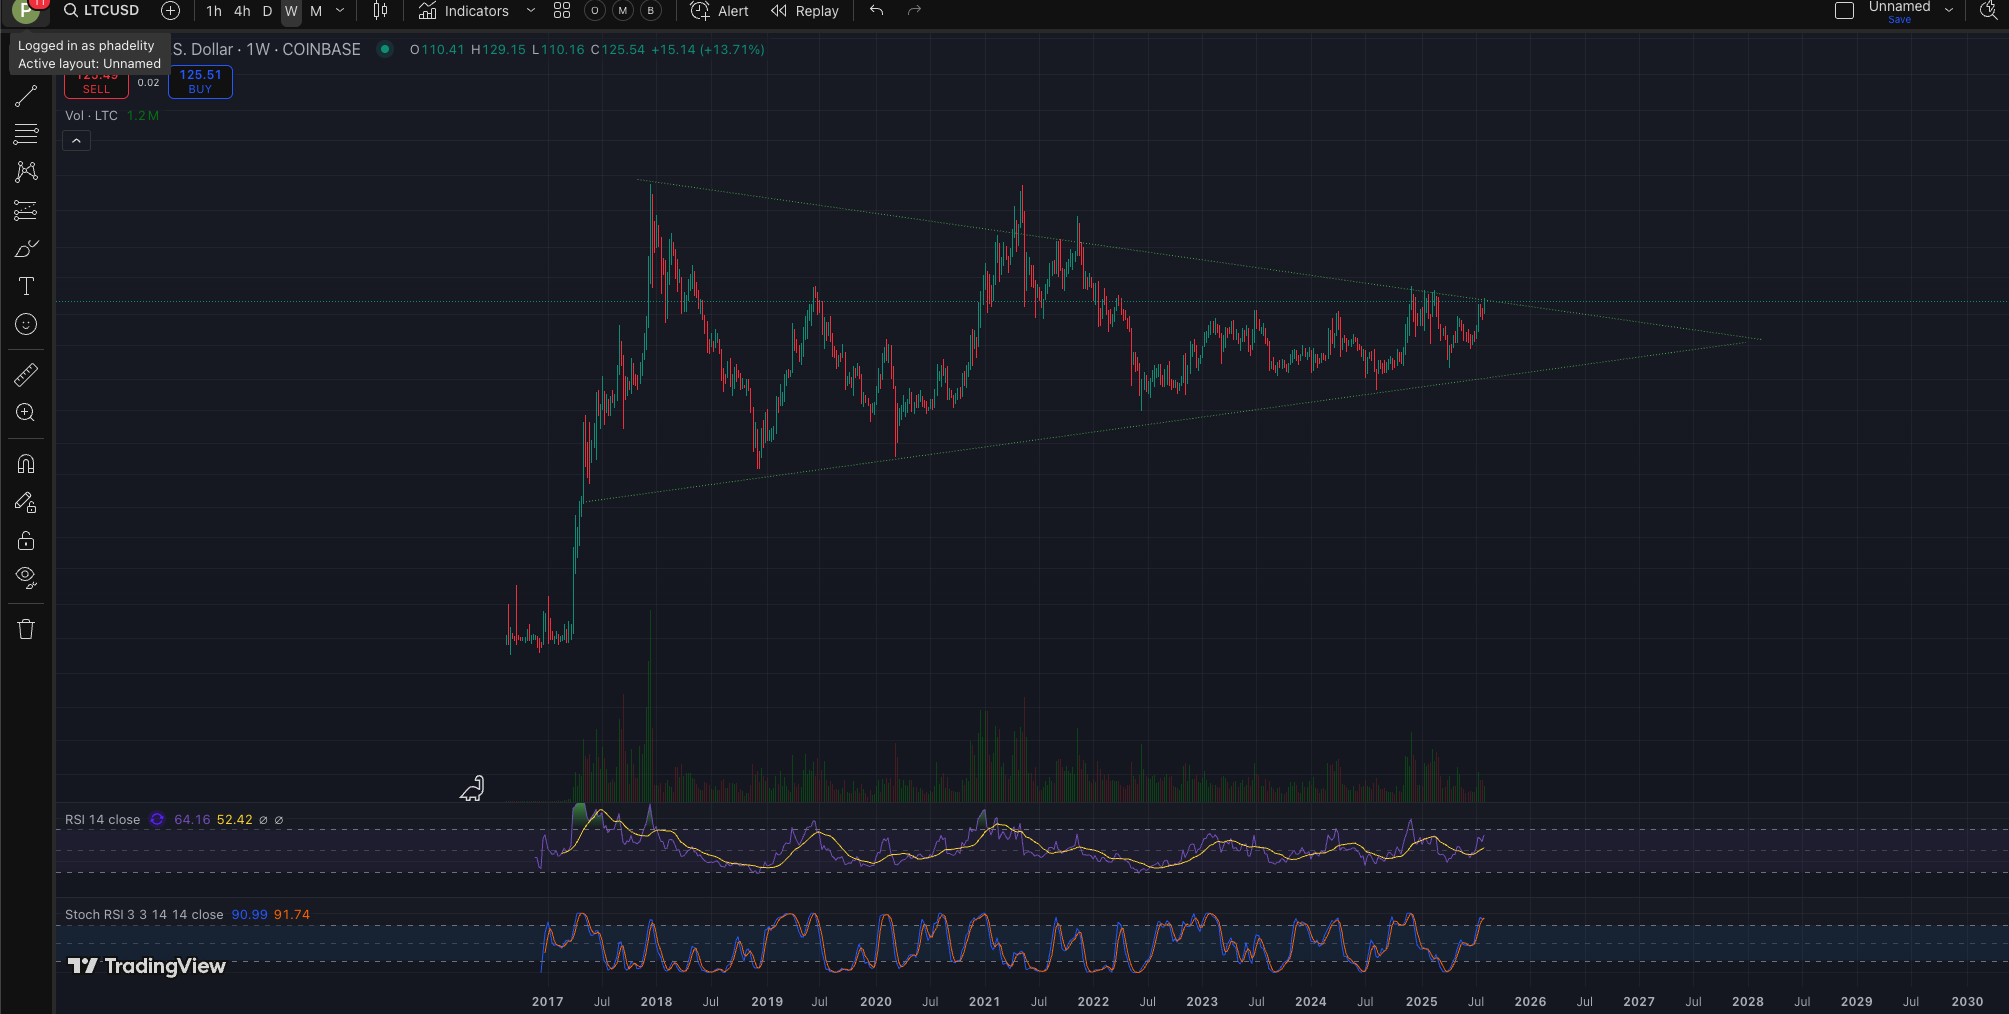Select the Stoch RSI 3 3 14 14 label
The image size is (2009, 1014).
tap(144, 915)
